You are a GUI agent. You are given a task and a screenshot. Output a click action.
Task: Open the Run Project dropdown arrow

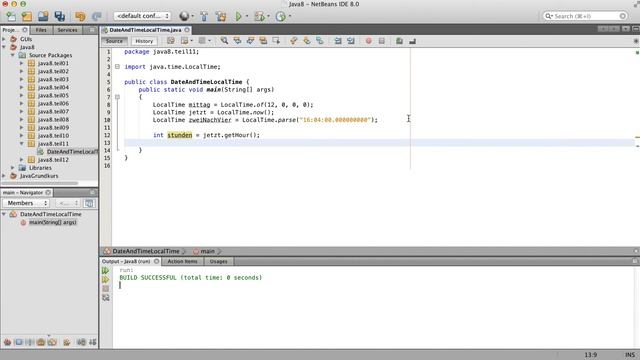247,16
